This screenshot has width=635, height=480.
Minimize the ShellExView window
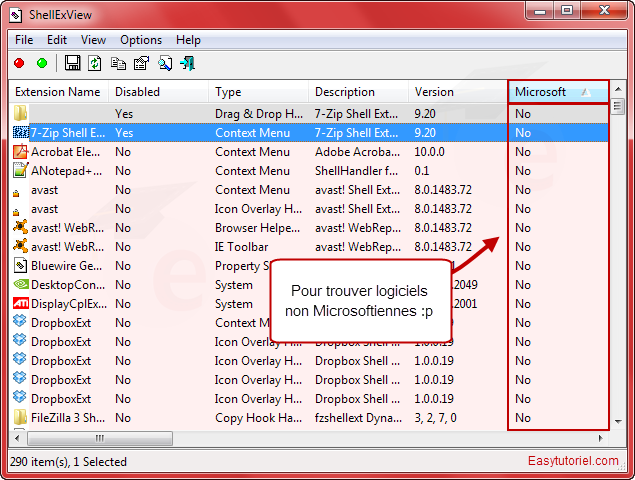(540, 11)
